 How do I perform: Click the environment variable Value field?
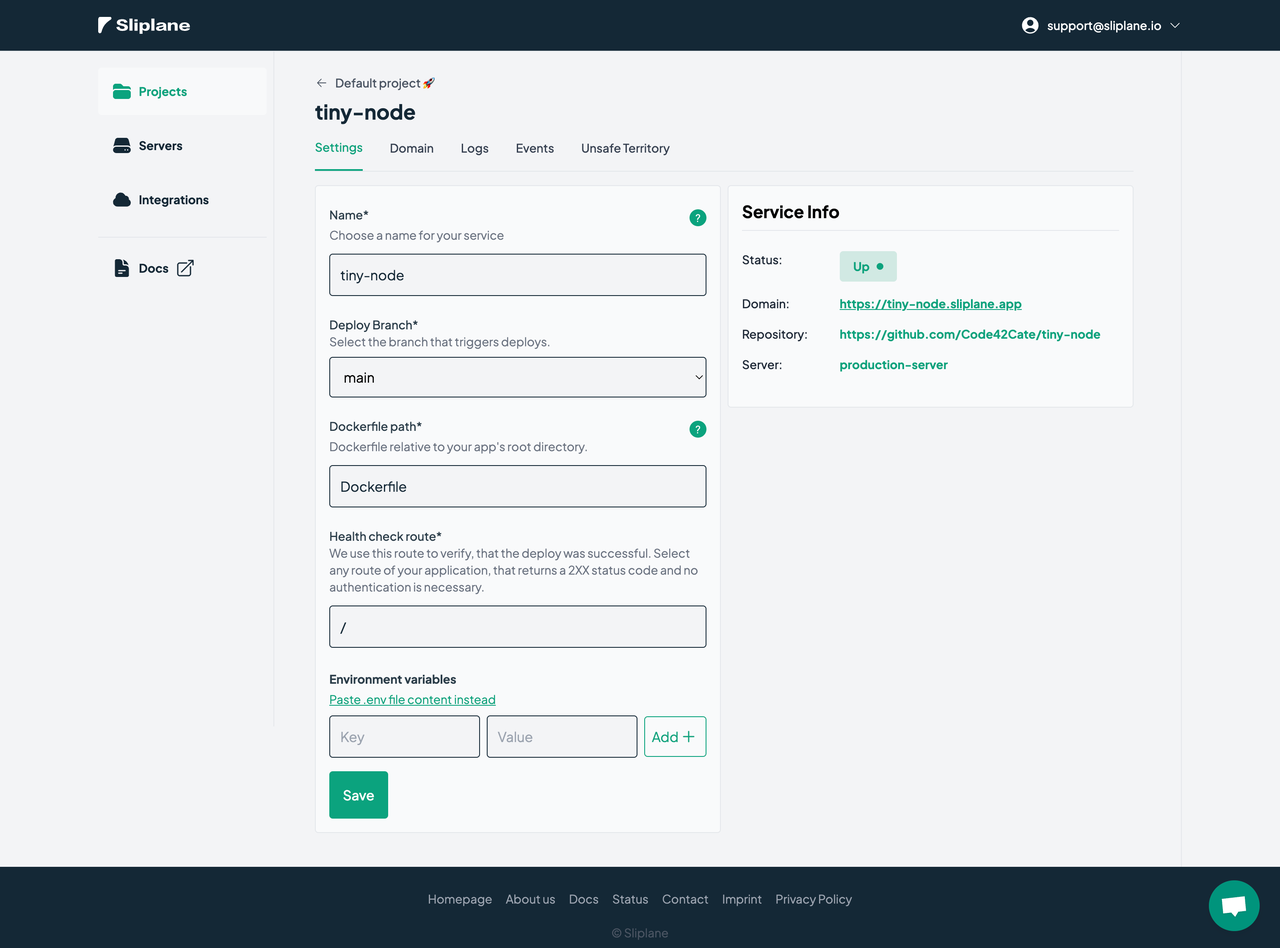[562, 737]
